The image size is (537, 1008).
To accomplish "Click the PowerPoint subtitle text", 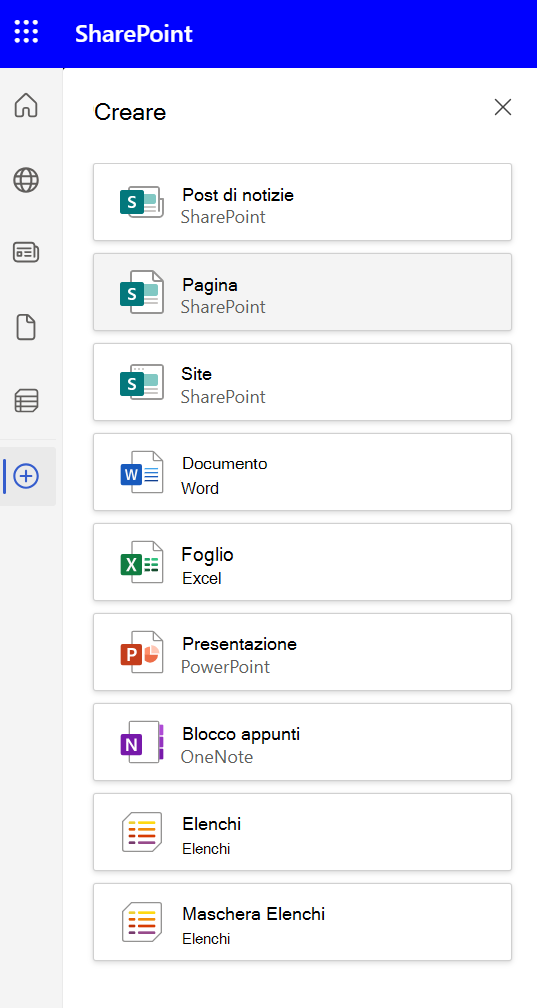I will click(x=226, y=667).
